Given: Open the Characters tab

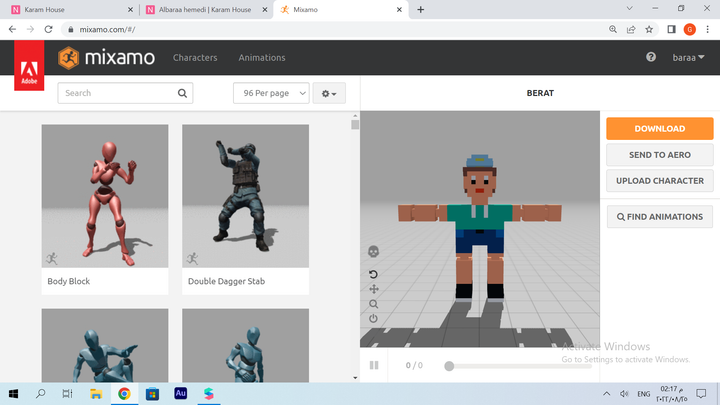Looking at the screenshot, I should coord(195,57).
